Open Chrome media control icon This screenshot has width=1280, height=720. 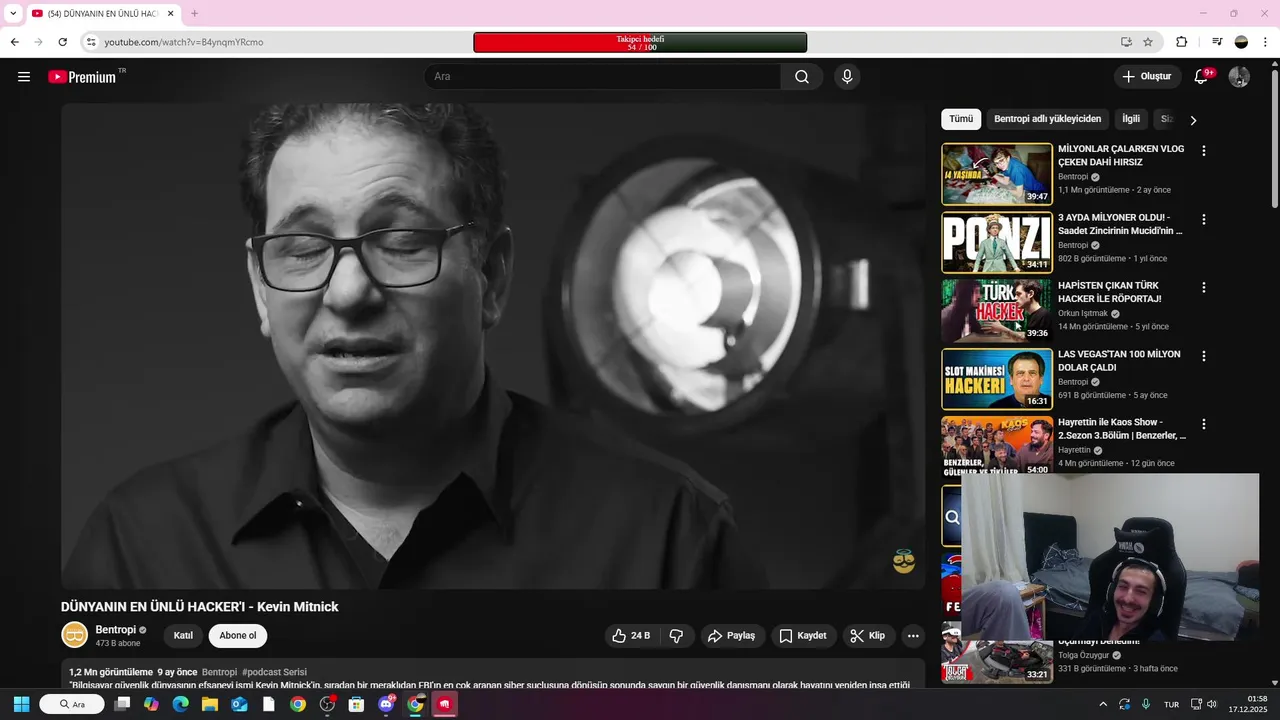[1217, 42]
